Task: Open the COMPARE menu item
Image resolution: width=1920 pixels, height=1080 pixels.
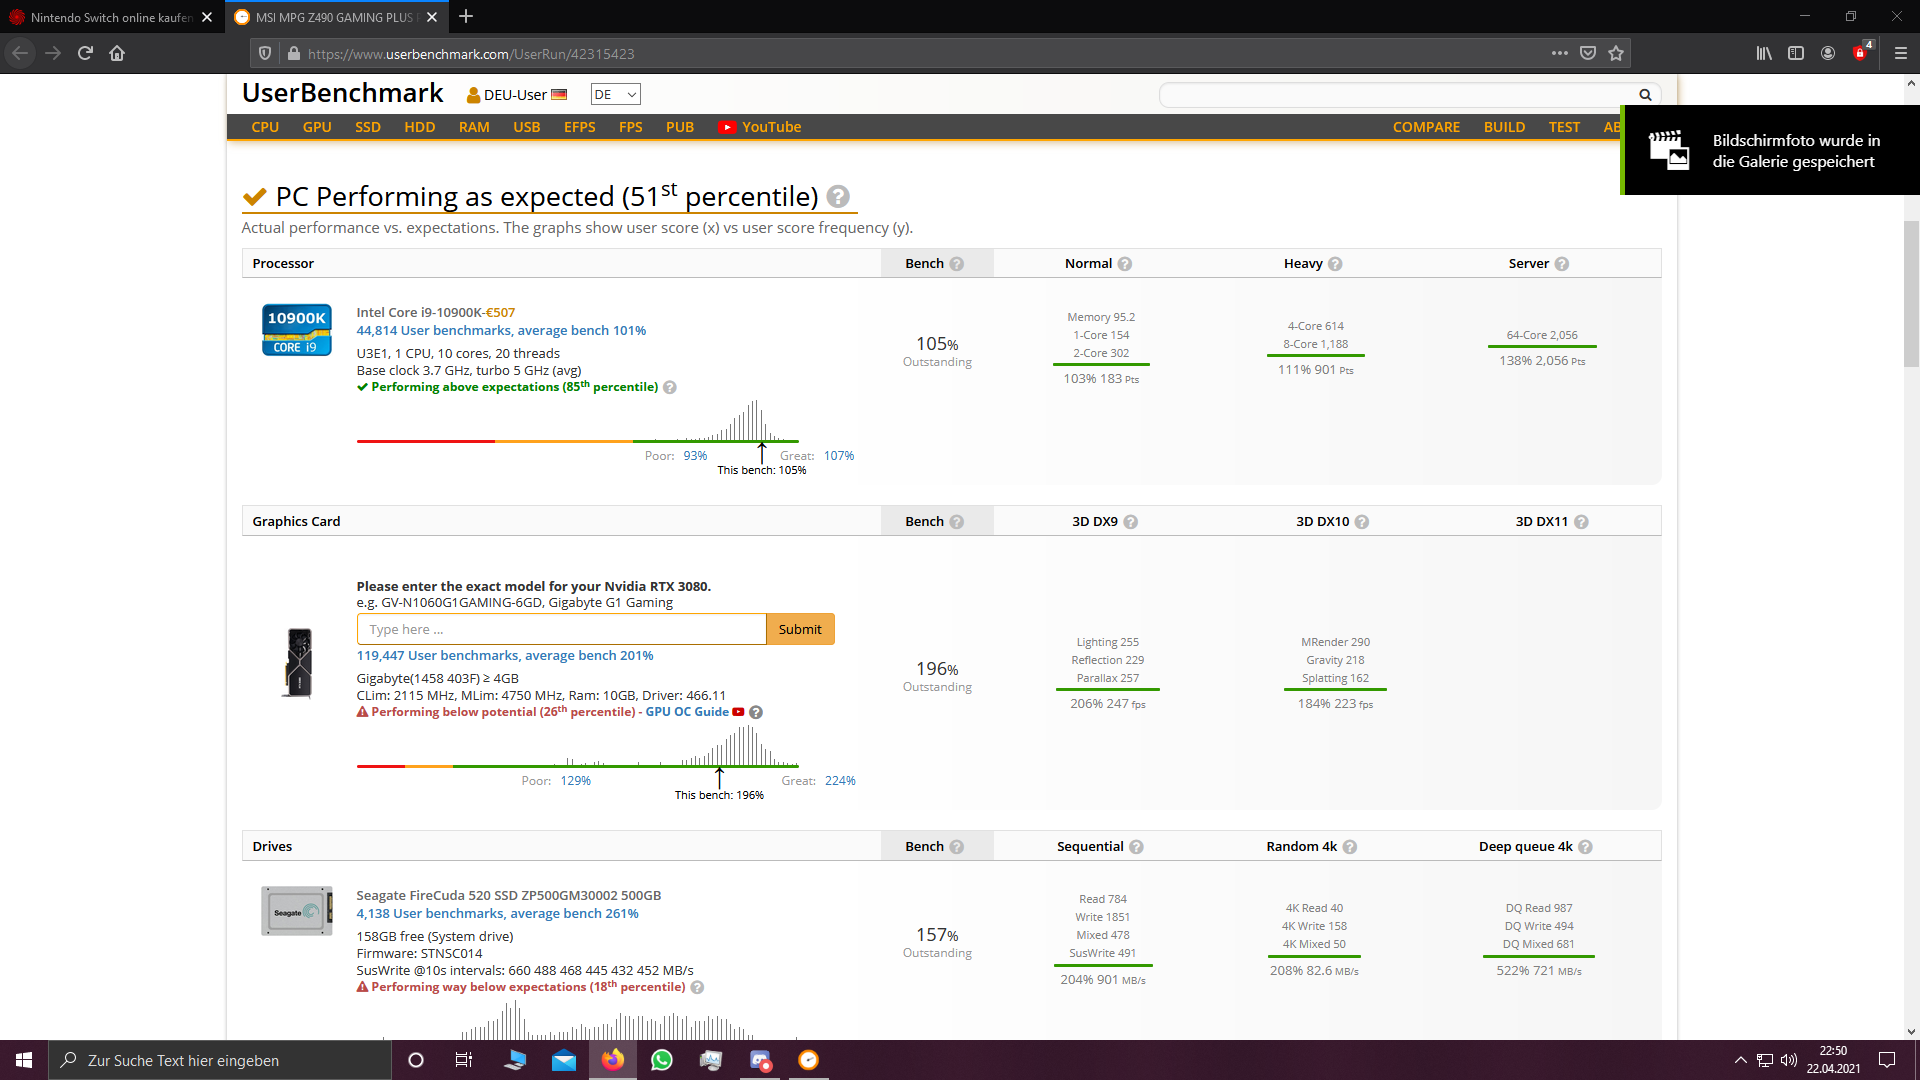Action: (x=1426, y=127)
